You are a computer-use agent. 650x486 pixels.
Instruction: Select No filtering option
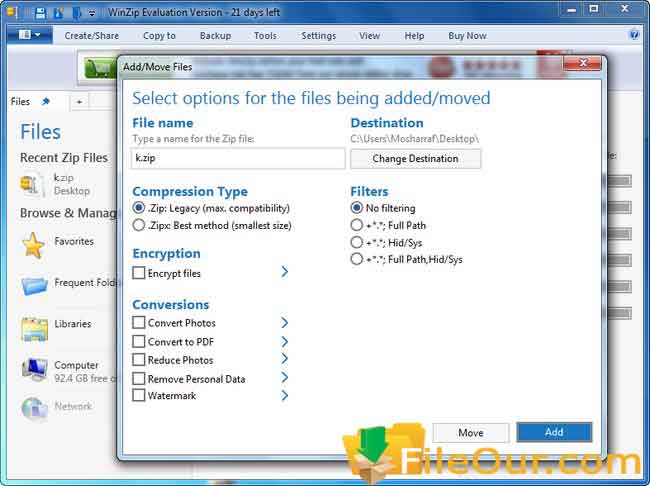[357, 207]
